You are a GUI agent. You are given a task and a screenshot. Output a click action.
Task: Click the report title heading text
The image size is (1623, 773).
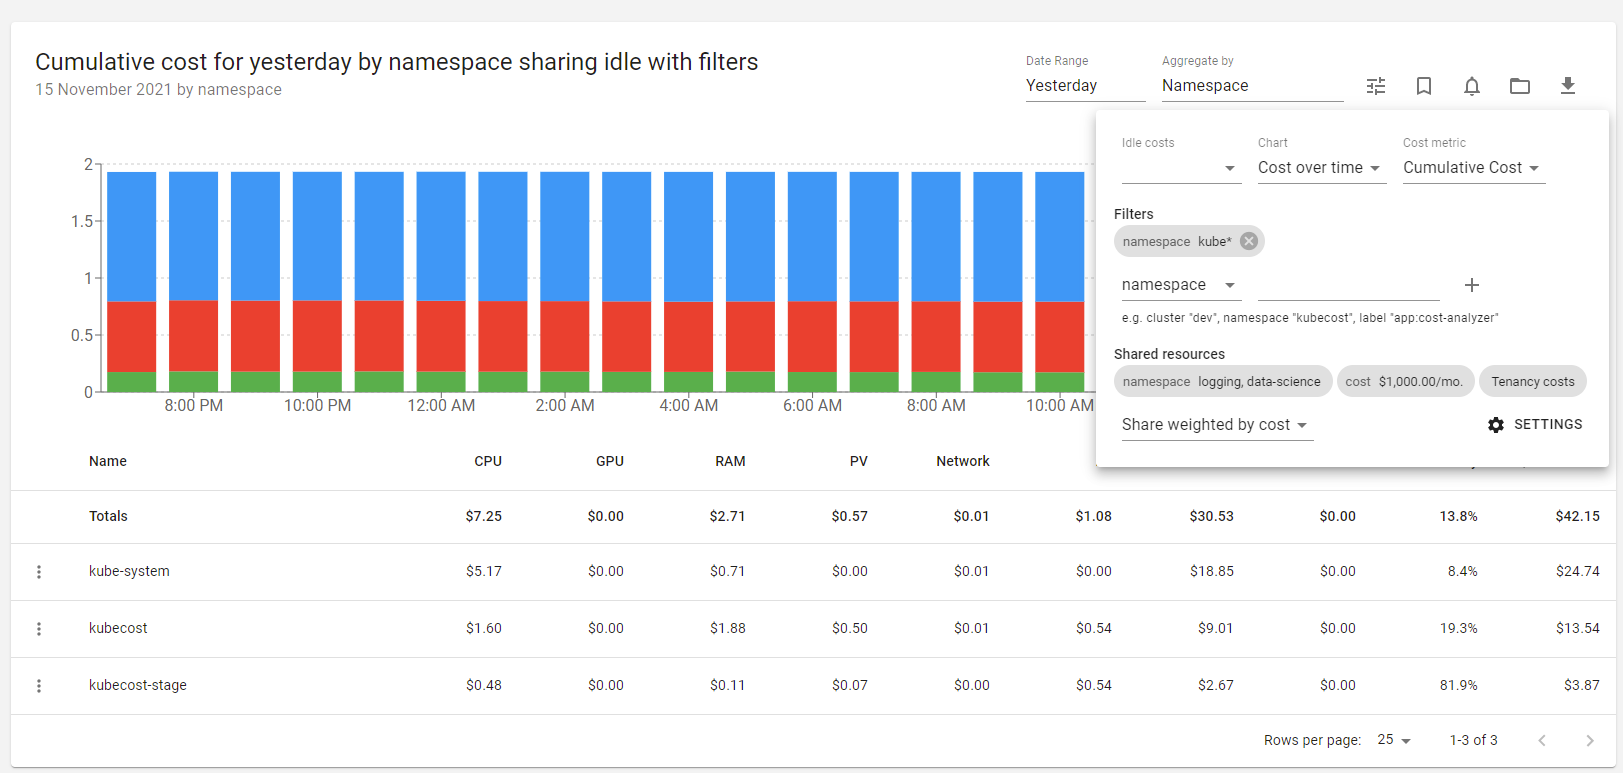pos(397,62)
